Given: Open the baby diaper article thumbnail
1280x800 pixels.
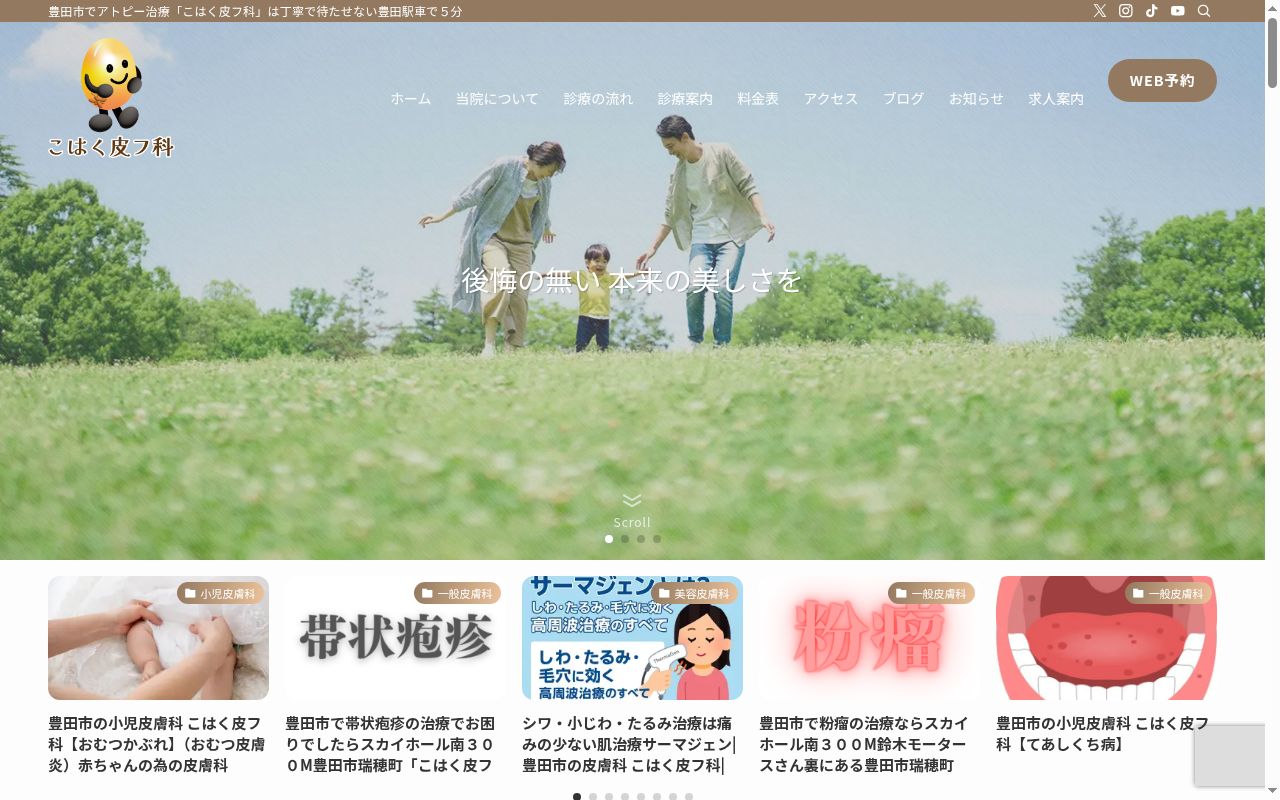Looking at the screenshot, I should 158,638.
